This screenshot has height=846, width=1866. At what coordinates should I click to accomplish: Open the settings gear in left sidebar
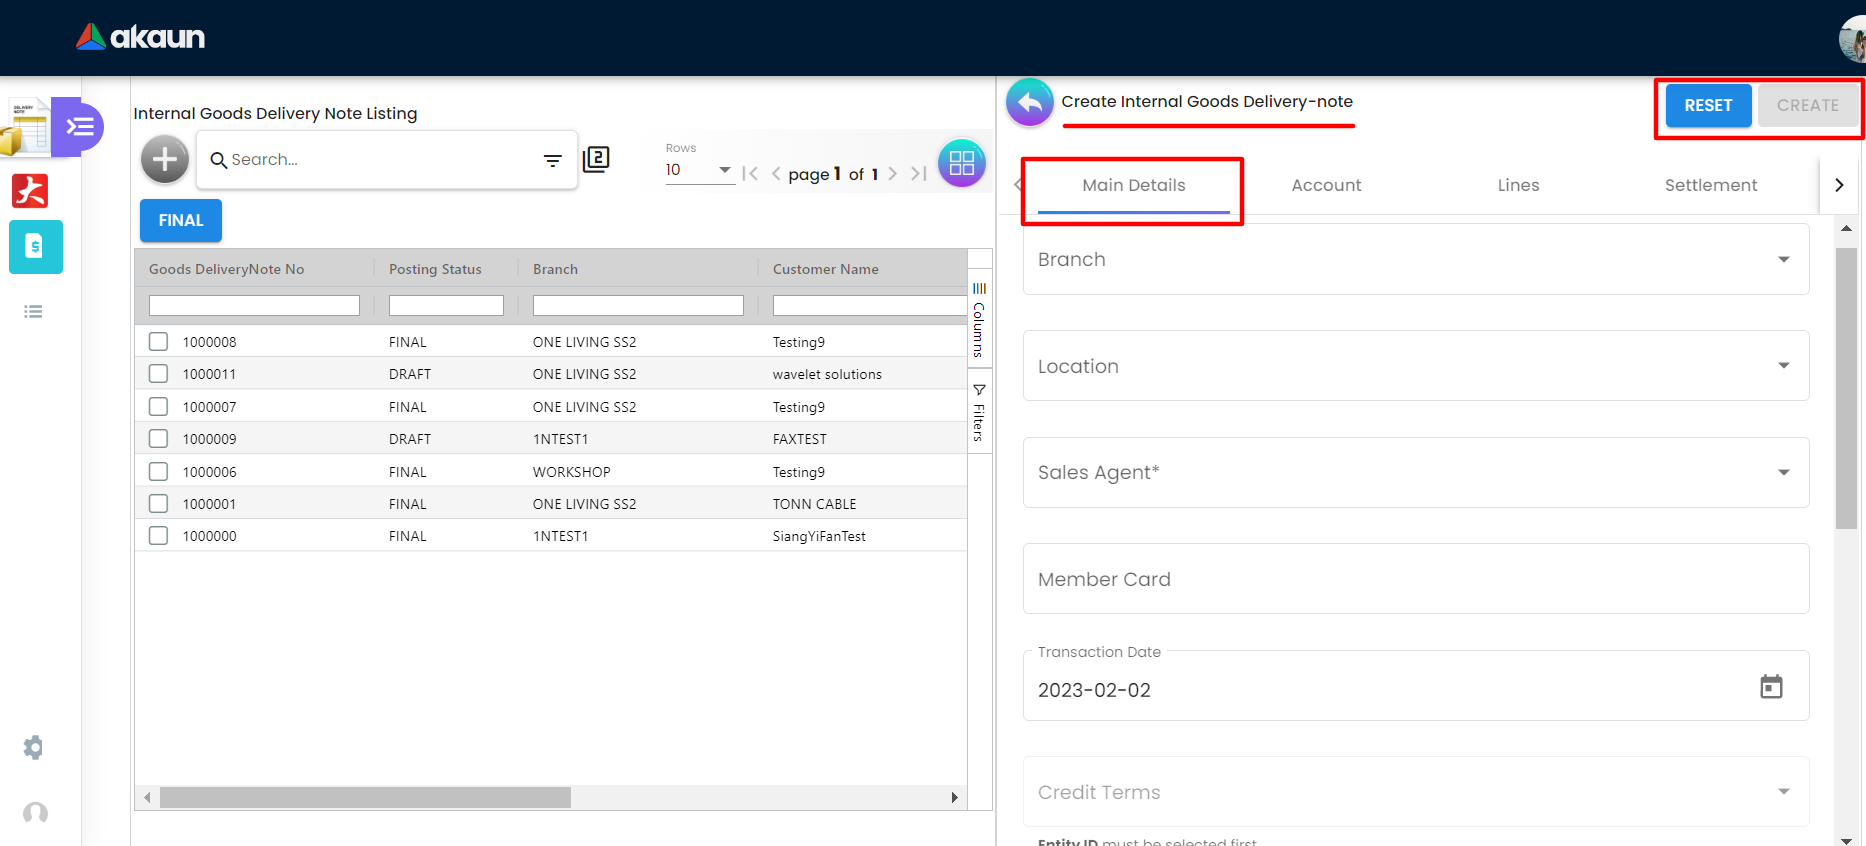tap(33, 747)
